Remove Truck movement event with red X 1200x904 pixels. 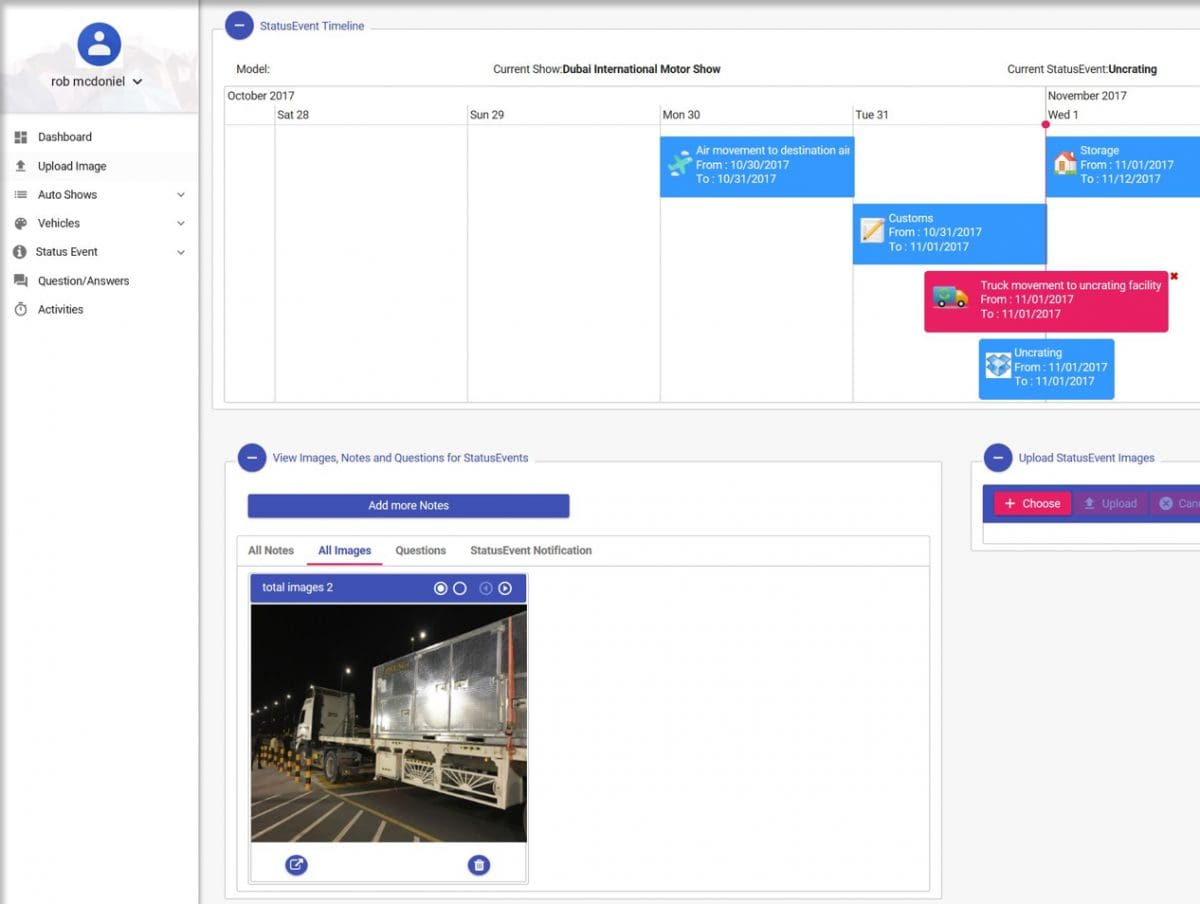coord(1174,276)
